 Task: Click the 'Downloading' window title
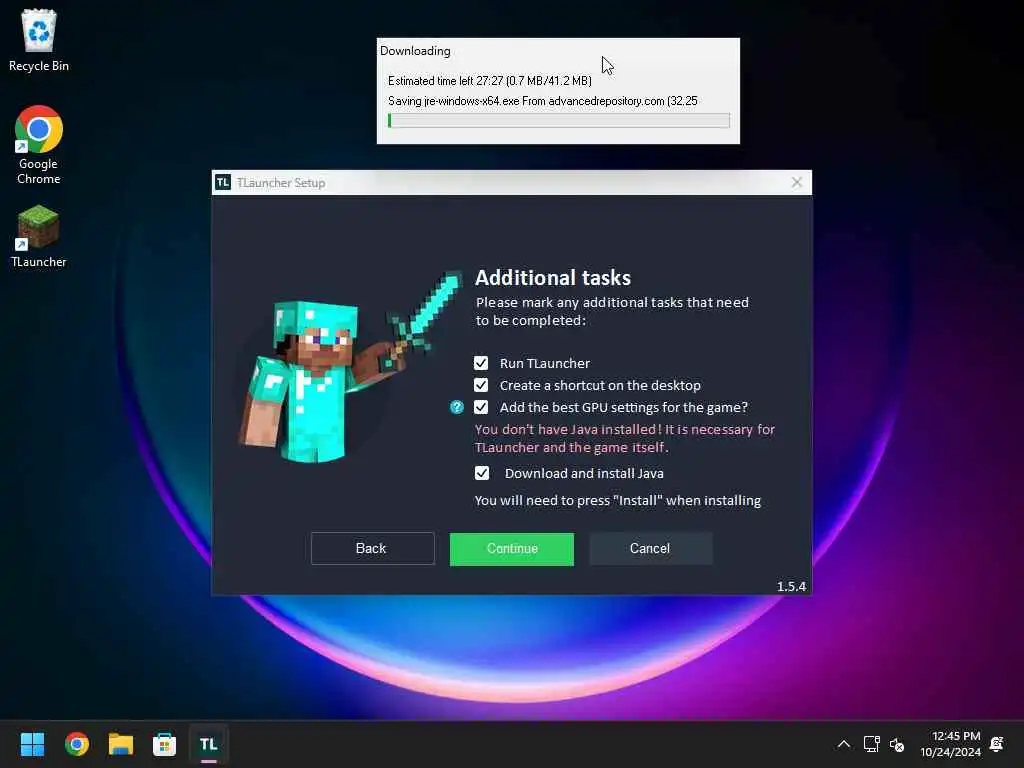pyautogui.click(x=415, y=51)
